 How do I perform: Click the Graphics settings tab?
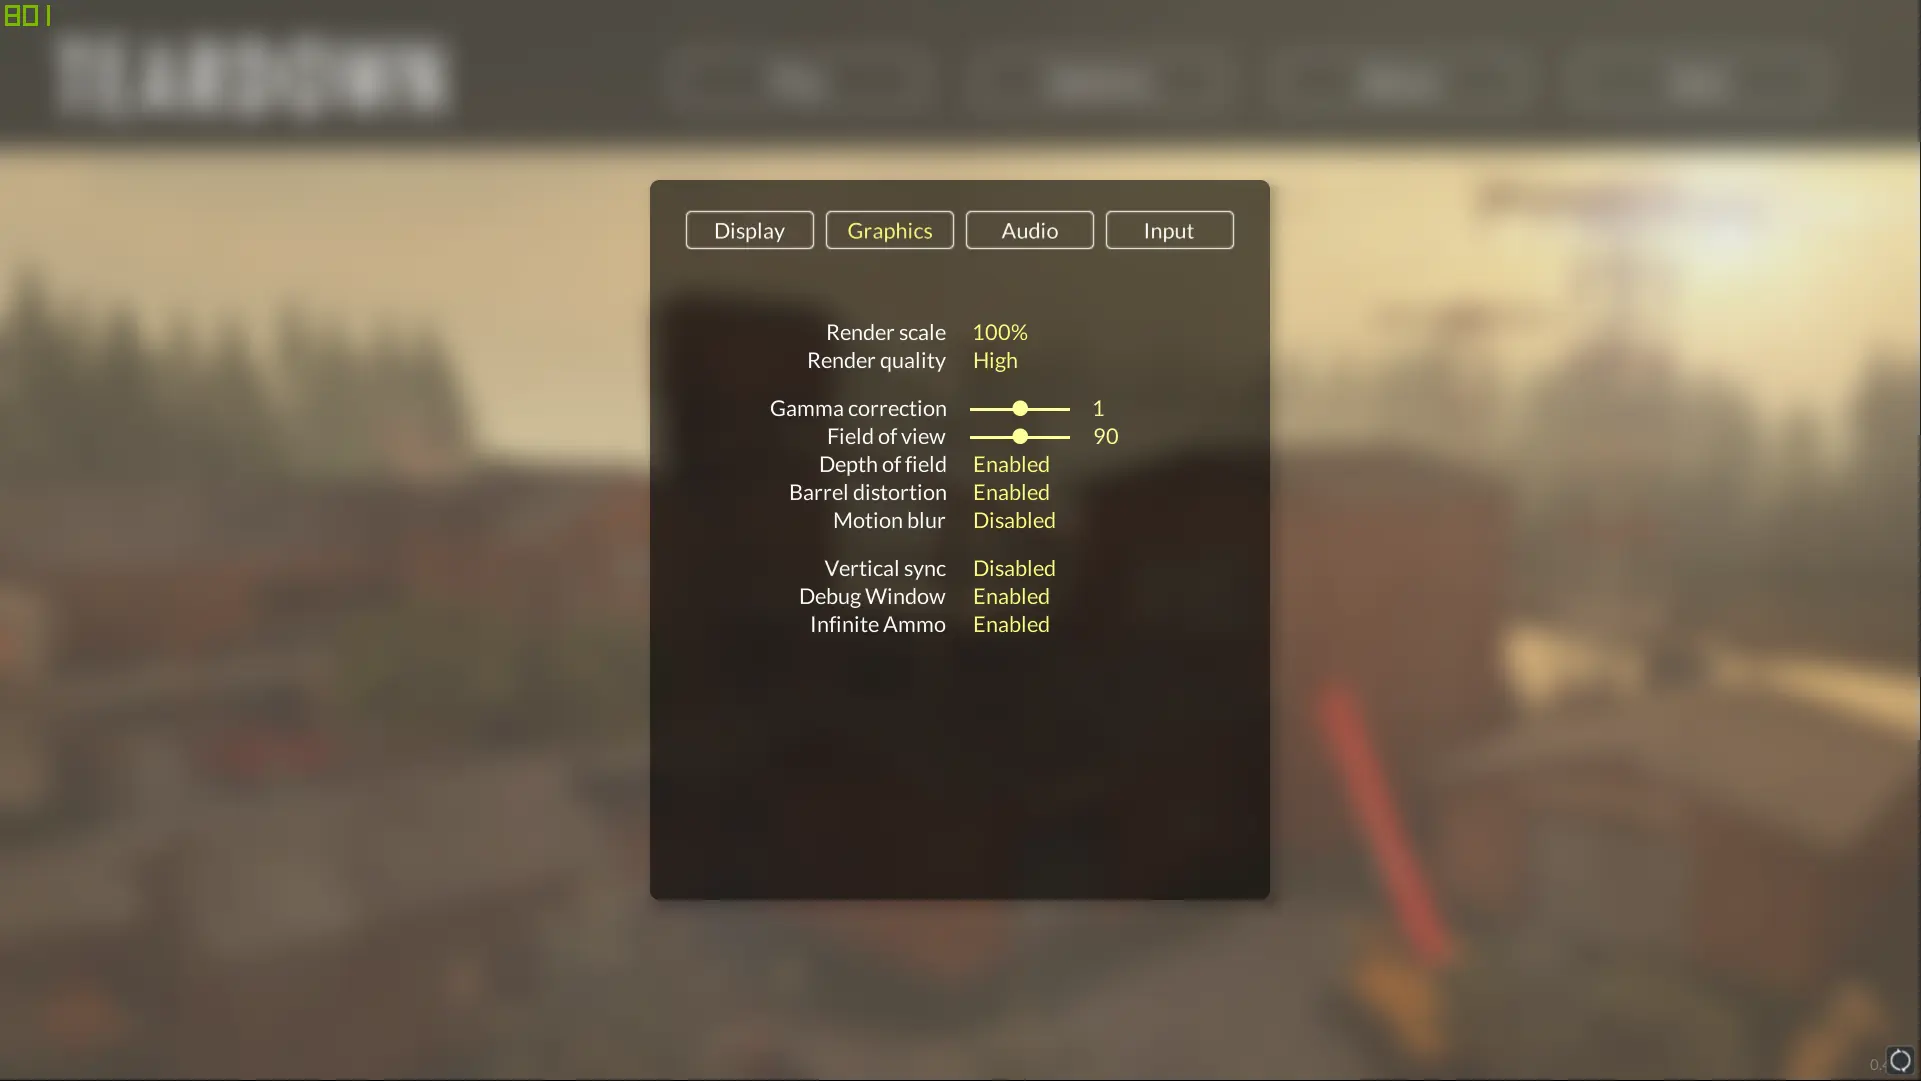point(889,228)
